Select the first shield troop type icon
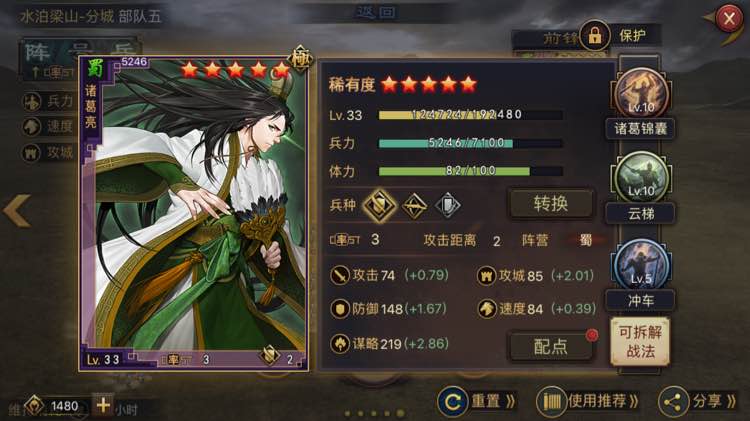This screenshot has width=750, height=421. (379, 205)
